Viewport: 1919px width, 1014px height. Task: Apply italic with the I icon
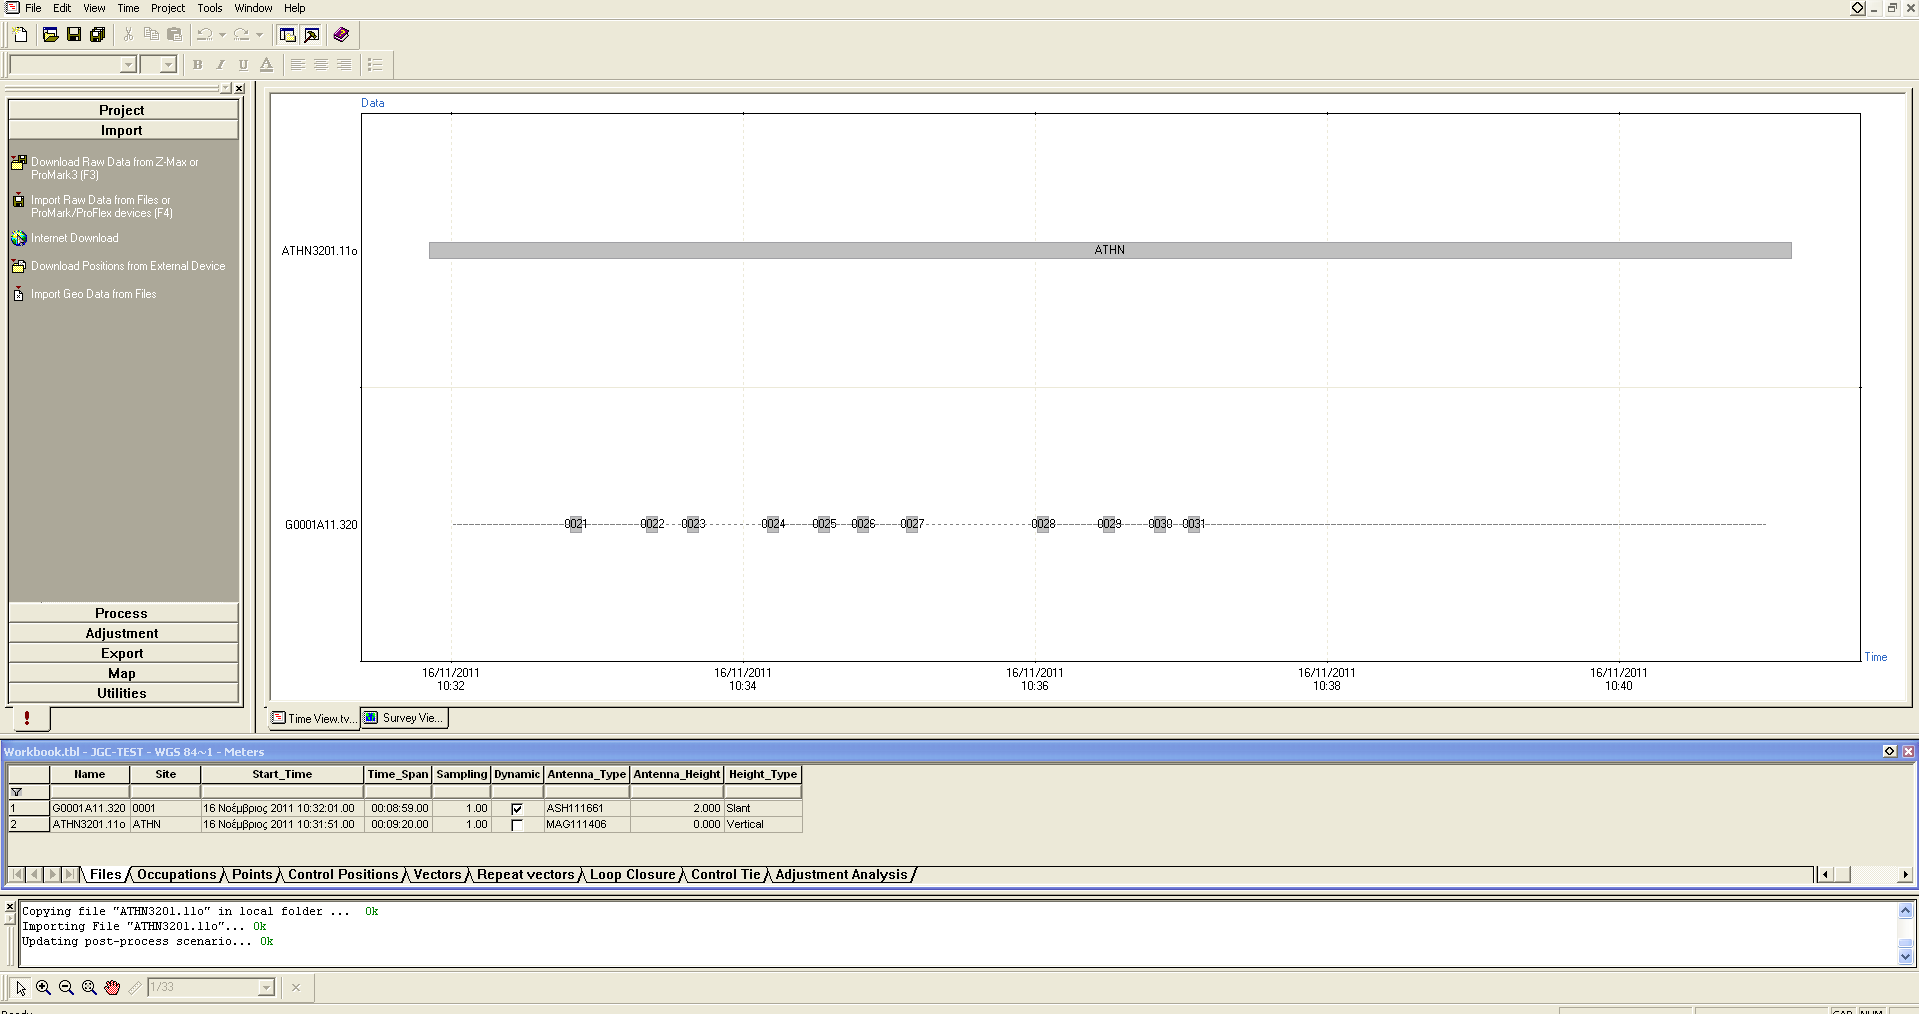220,65
